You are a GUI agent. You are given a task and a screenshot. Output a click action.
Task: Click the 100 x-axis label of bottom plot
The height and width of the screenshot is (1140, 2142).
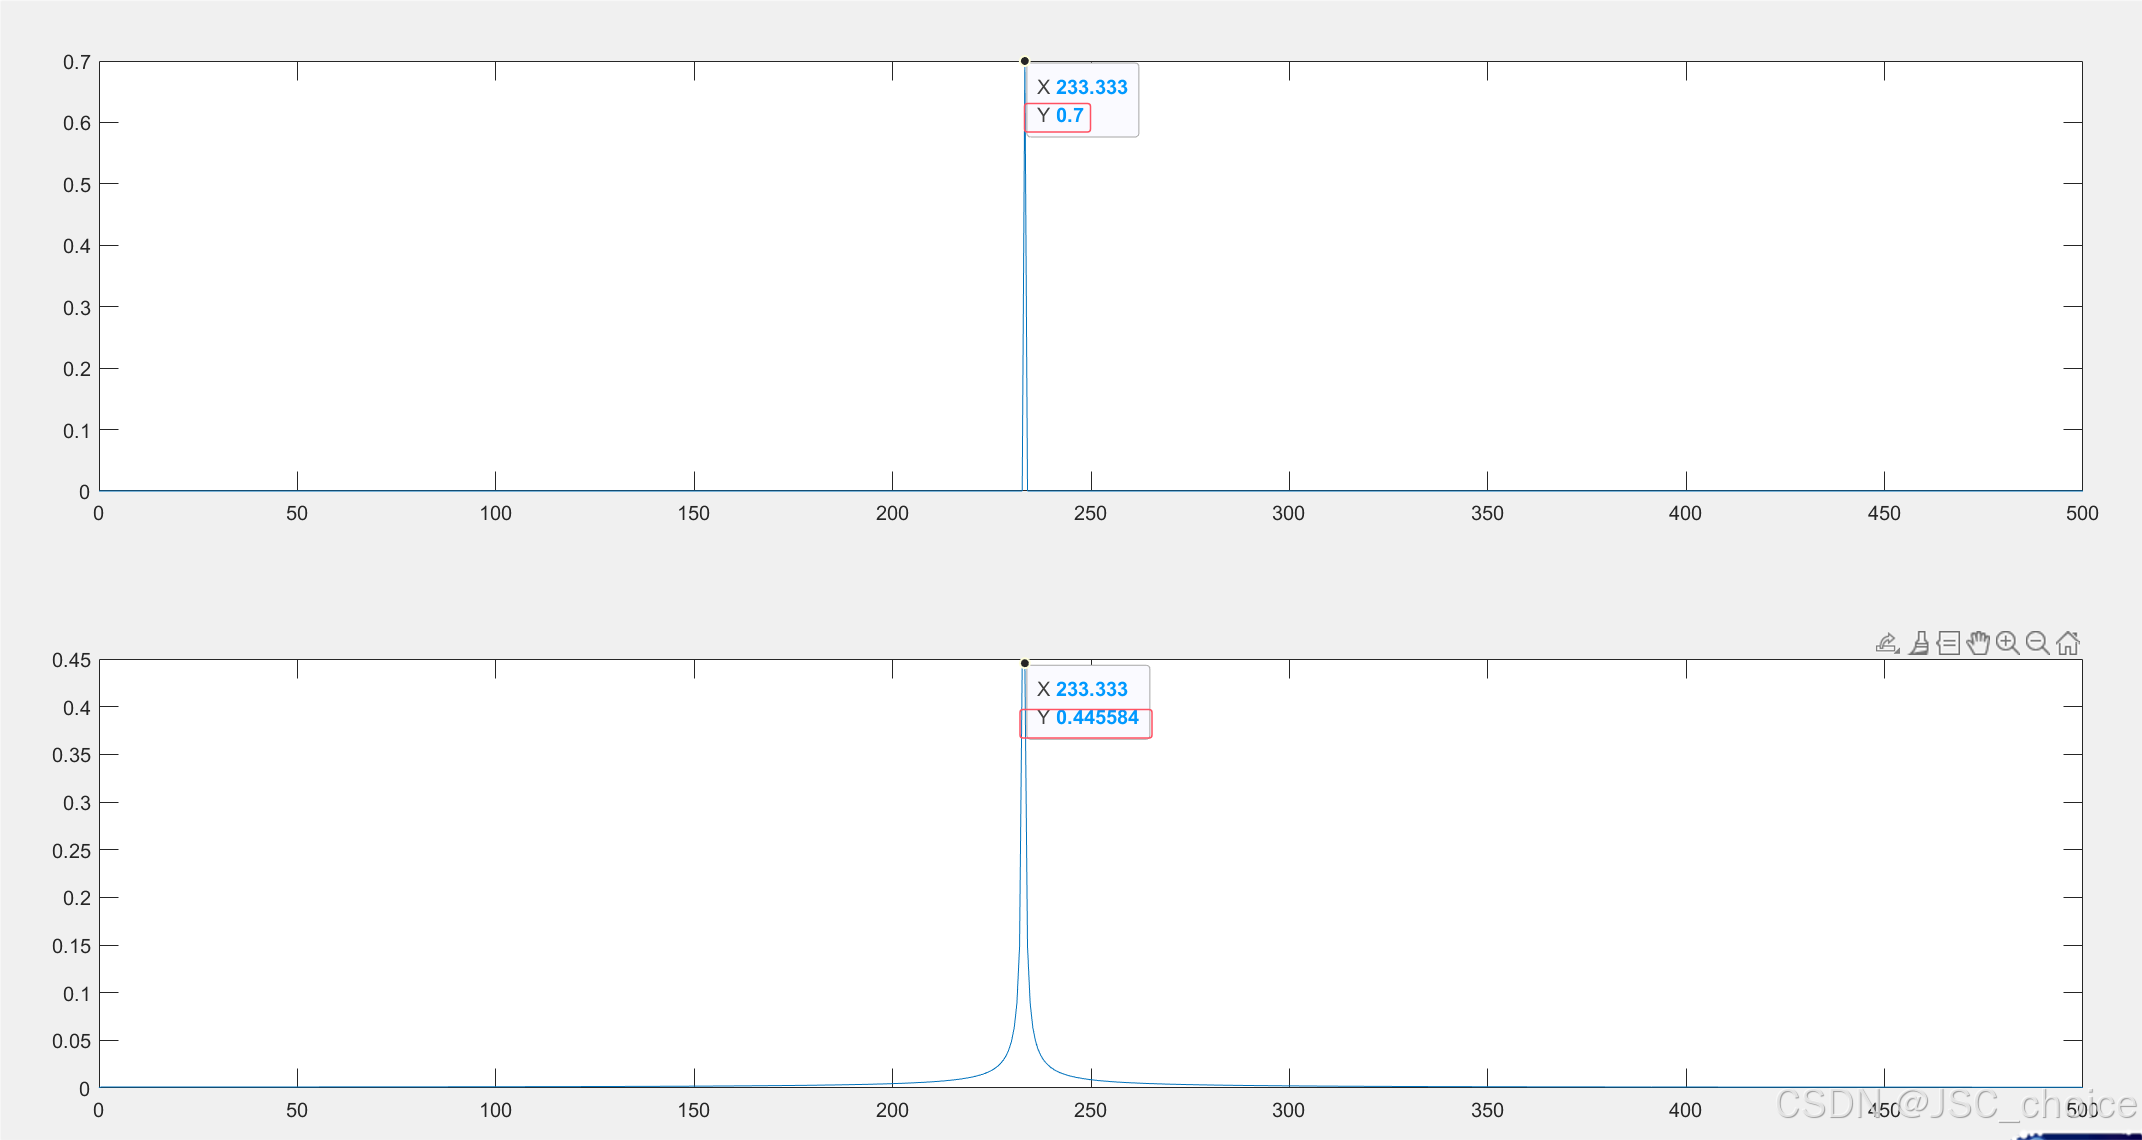pos(495,1110)
